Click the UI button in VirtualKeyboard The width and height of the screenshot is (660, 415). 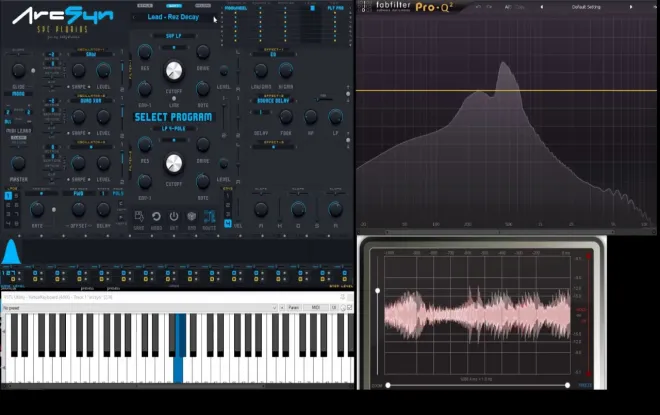334,308
